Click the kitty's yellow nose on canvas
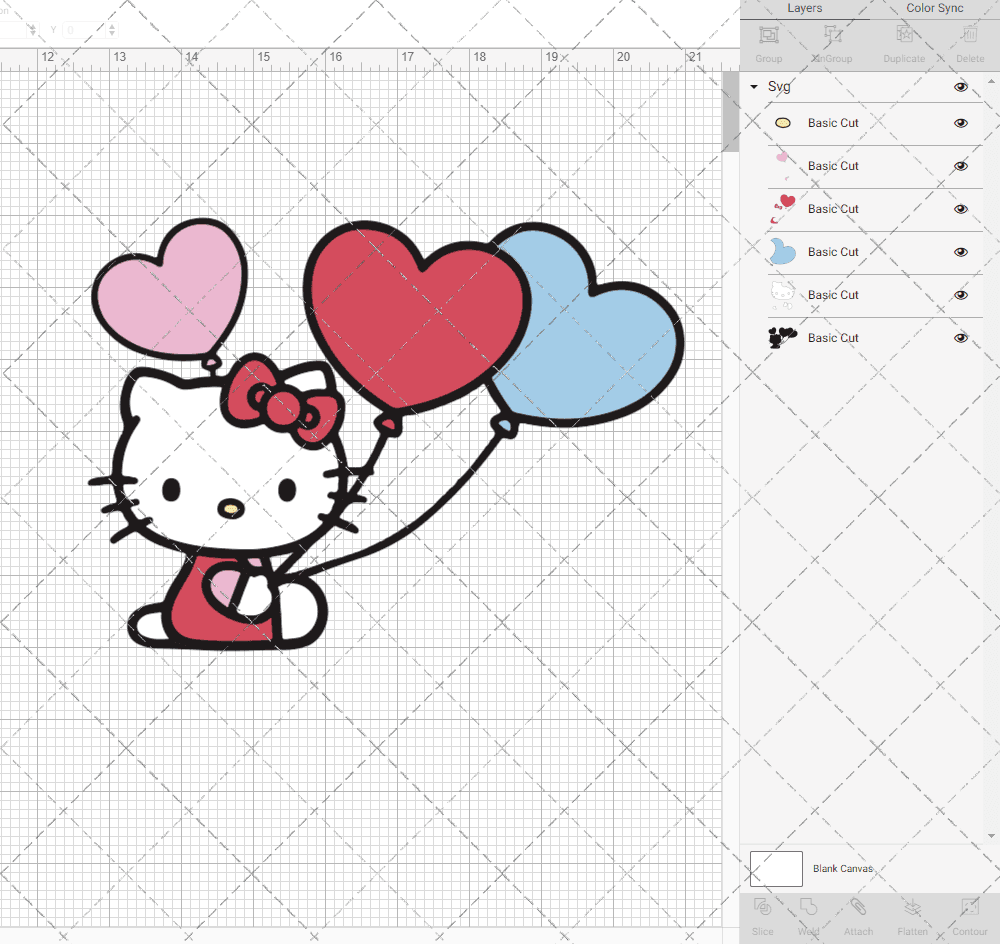Screen dimensions: 1000x944 (x=231, y=509)
